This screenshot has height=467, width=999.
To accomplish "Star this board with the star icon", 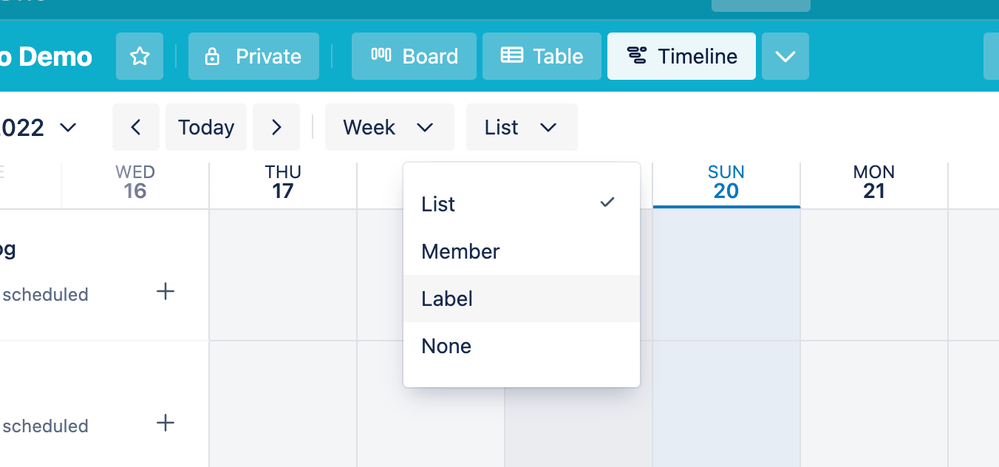I will [x=139, y=56].
